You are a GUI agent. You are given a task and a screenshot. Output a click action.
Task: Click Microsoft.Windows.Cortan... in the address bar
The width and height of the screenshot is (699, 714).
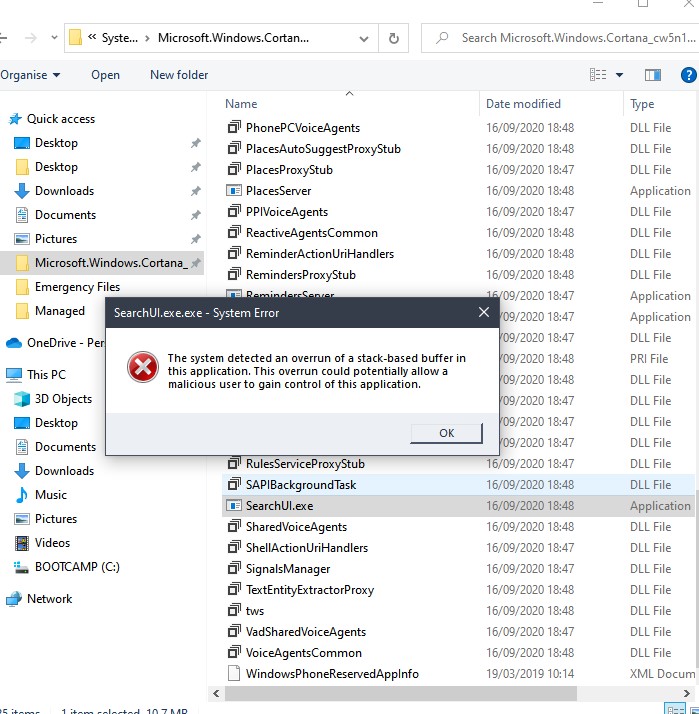(x=233, y=38)
